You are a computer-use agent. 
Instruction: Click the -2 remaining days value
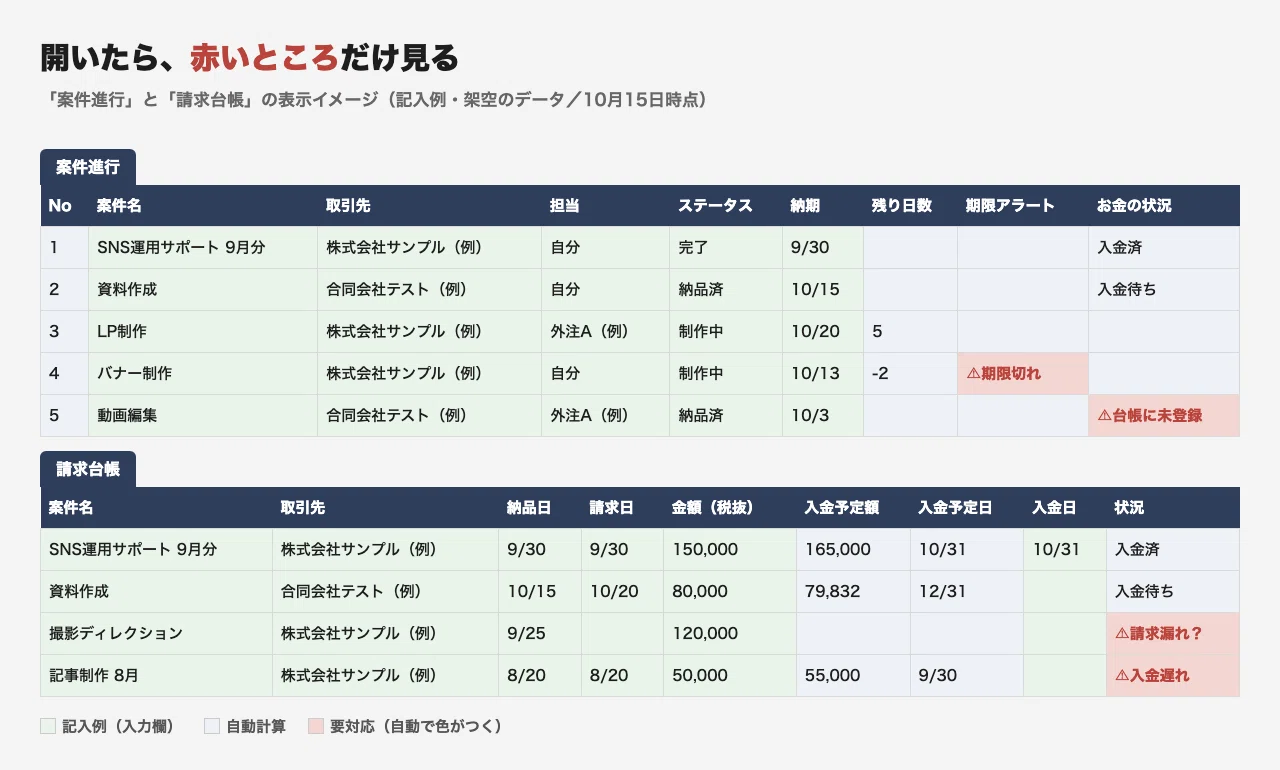pyautogui.click(x=881, y=374)
